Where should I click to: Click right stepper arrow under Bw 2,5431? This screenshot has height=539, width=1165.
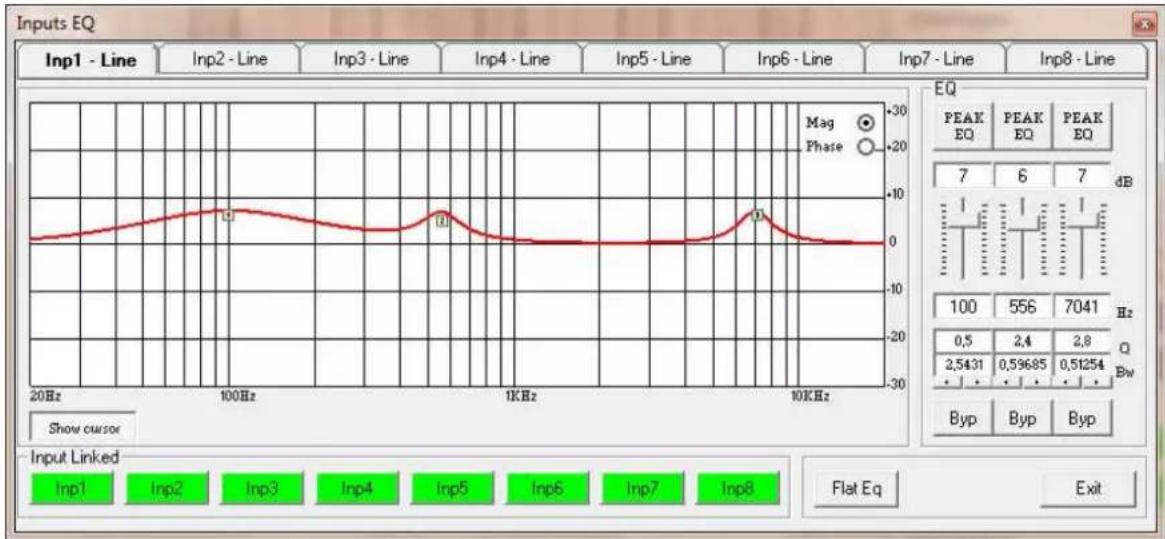(976, 382)
